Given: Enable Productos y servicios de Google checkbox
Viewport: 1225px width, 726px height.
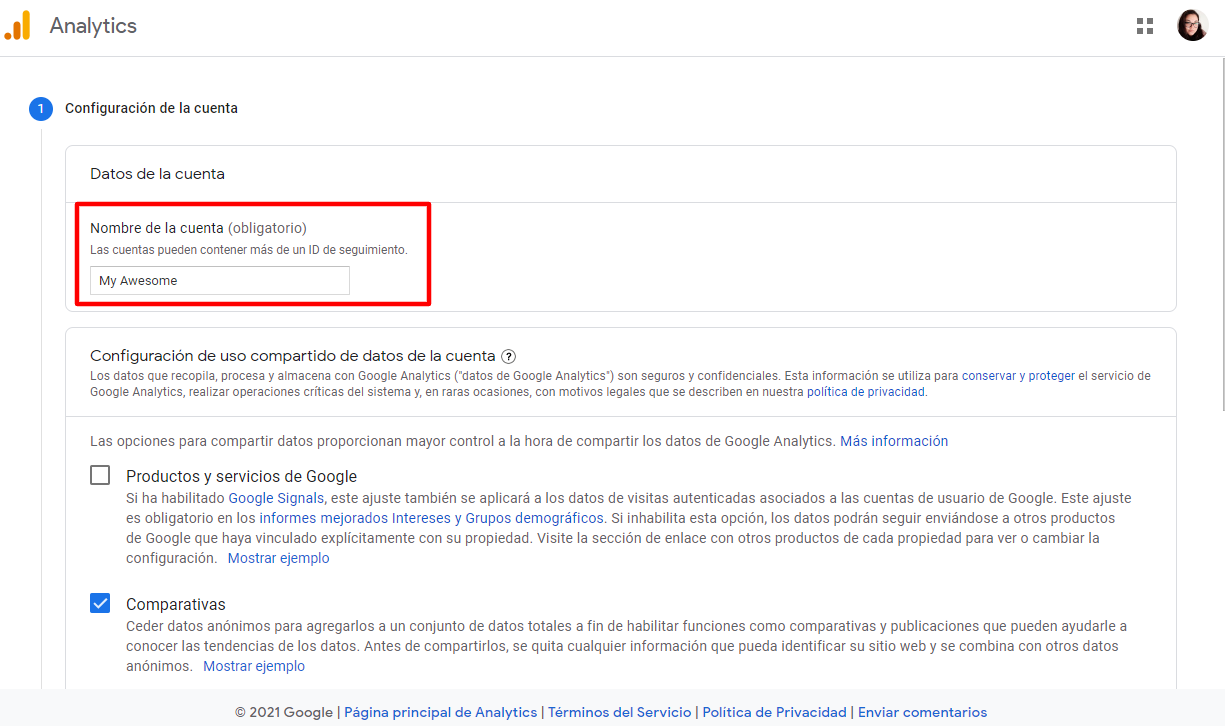Looking at the screenshot, I should (100, 475).
